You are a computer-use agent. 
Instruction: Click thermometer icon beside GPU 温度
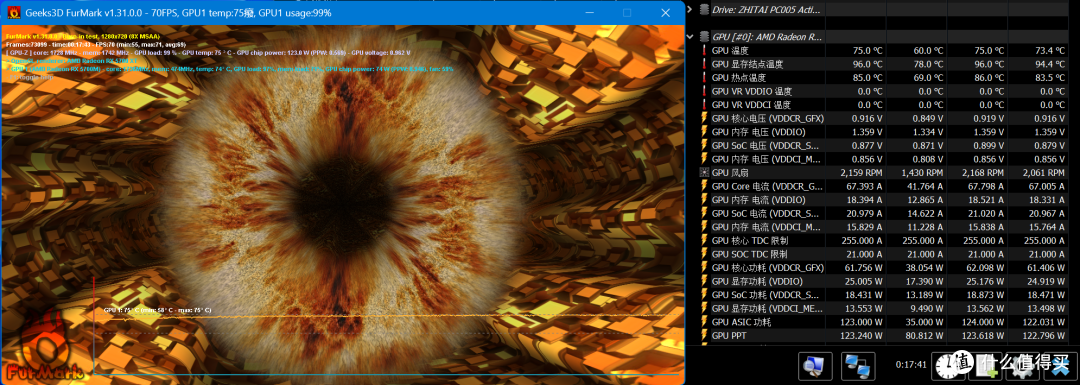705,50
